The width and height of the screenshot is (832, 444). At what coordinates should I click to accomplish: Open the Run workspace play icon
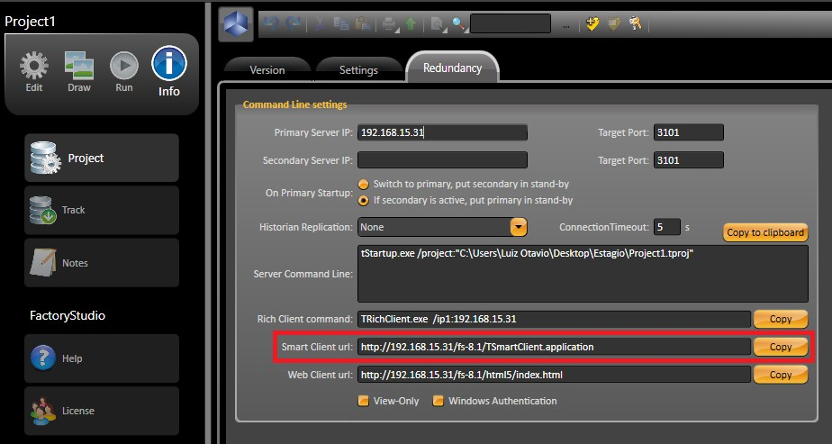[x=124, y=66]
